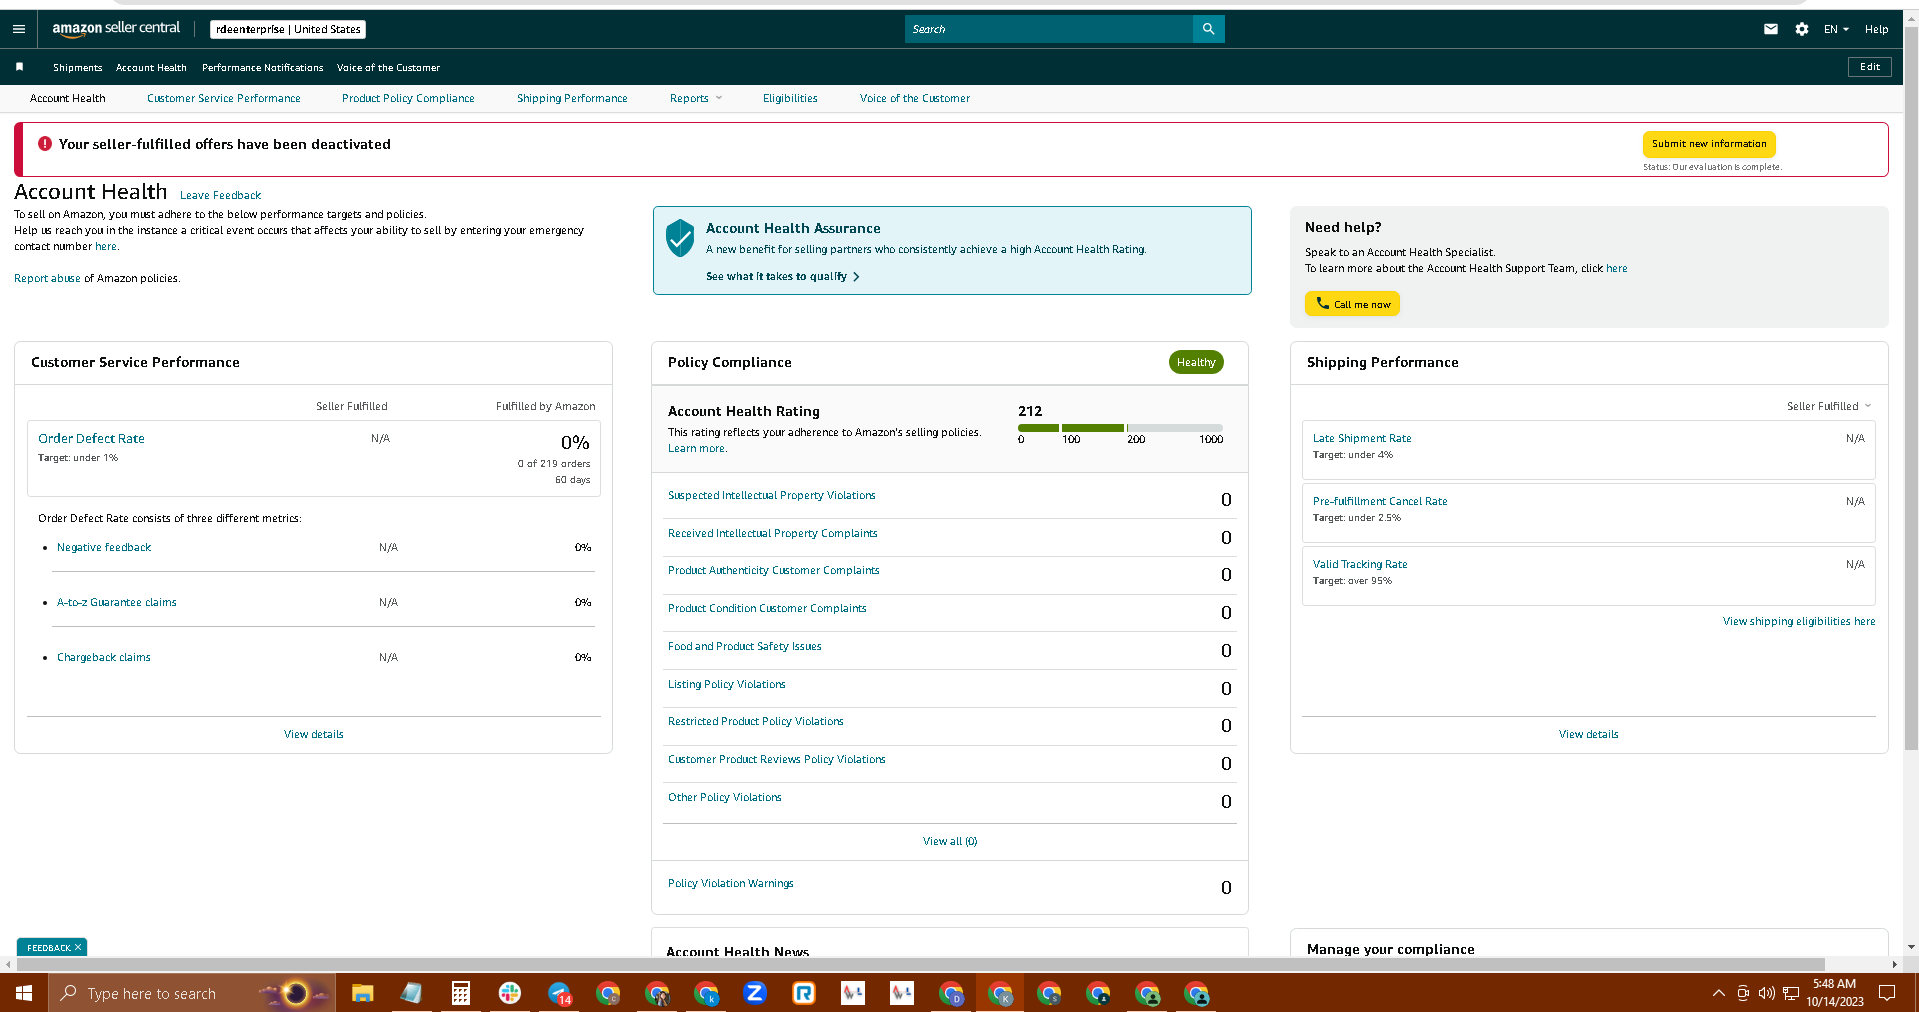Click the Account Health Assurance shield icon
Image resolution: width=1919 pixels, height=1012 pixels.
coord(680,238)
